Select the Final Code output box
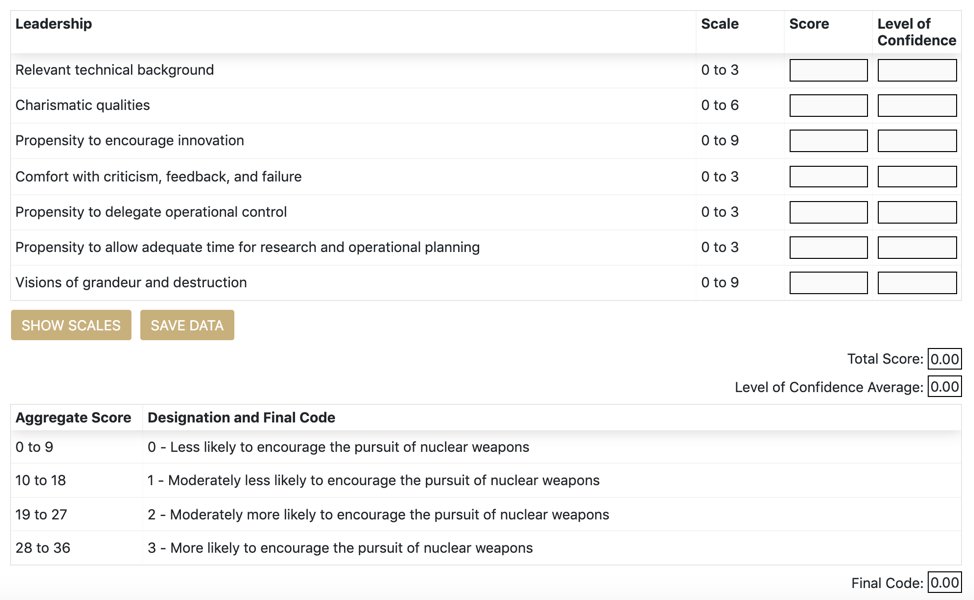This screenshot has height=600, width=974. click(x=944, y=583)
